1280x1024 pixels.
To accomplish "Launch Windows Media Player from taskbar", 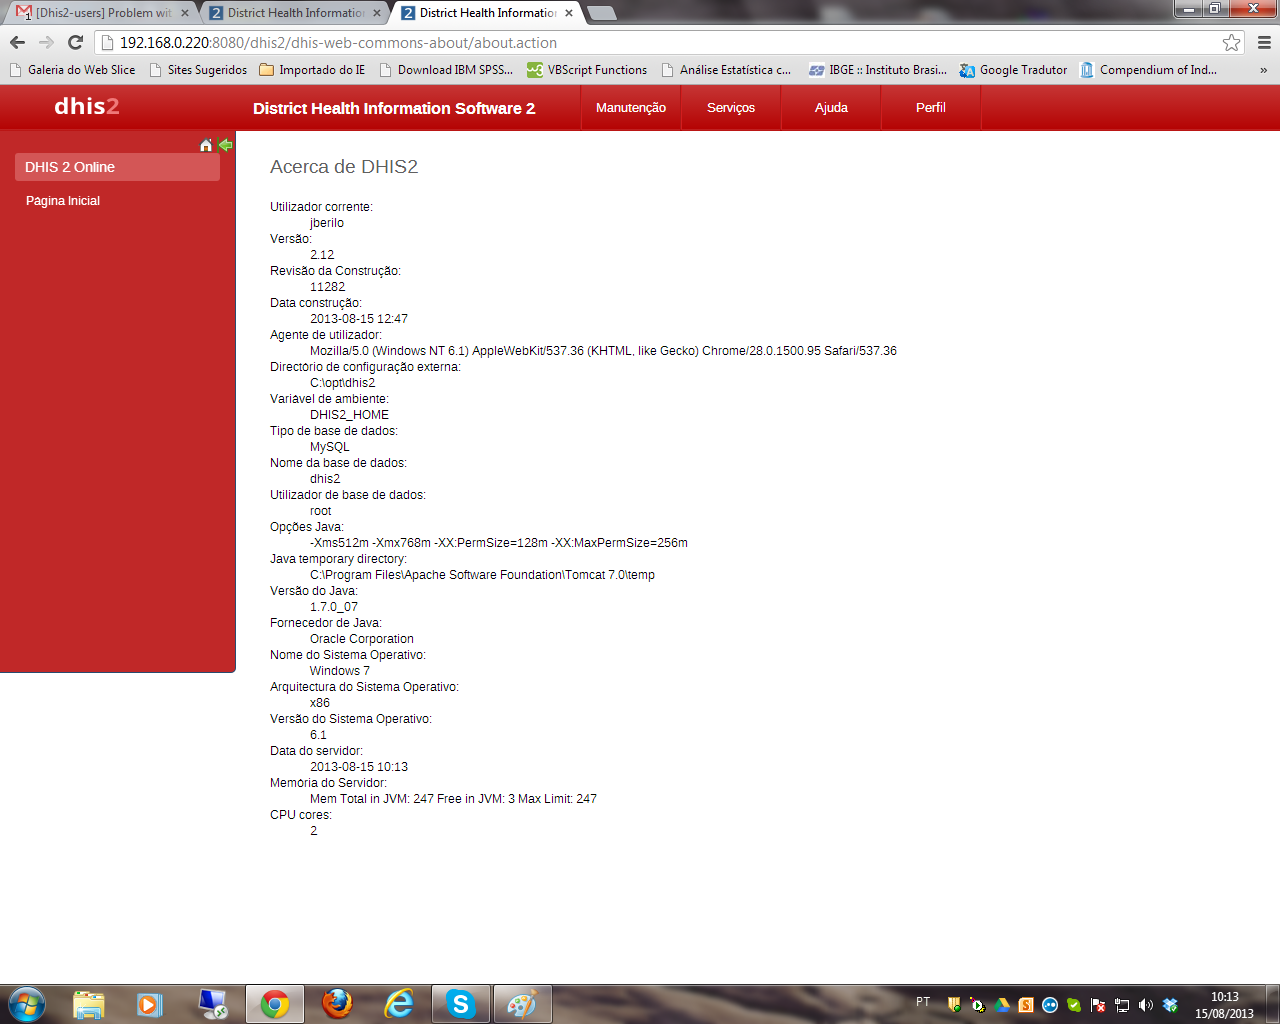I will pos(150,1004).
